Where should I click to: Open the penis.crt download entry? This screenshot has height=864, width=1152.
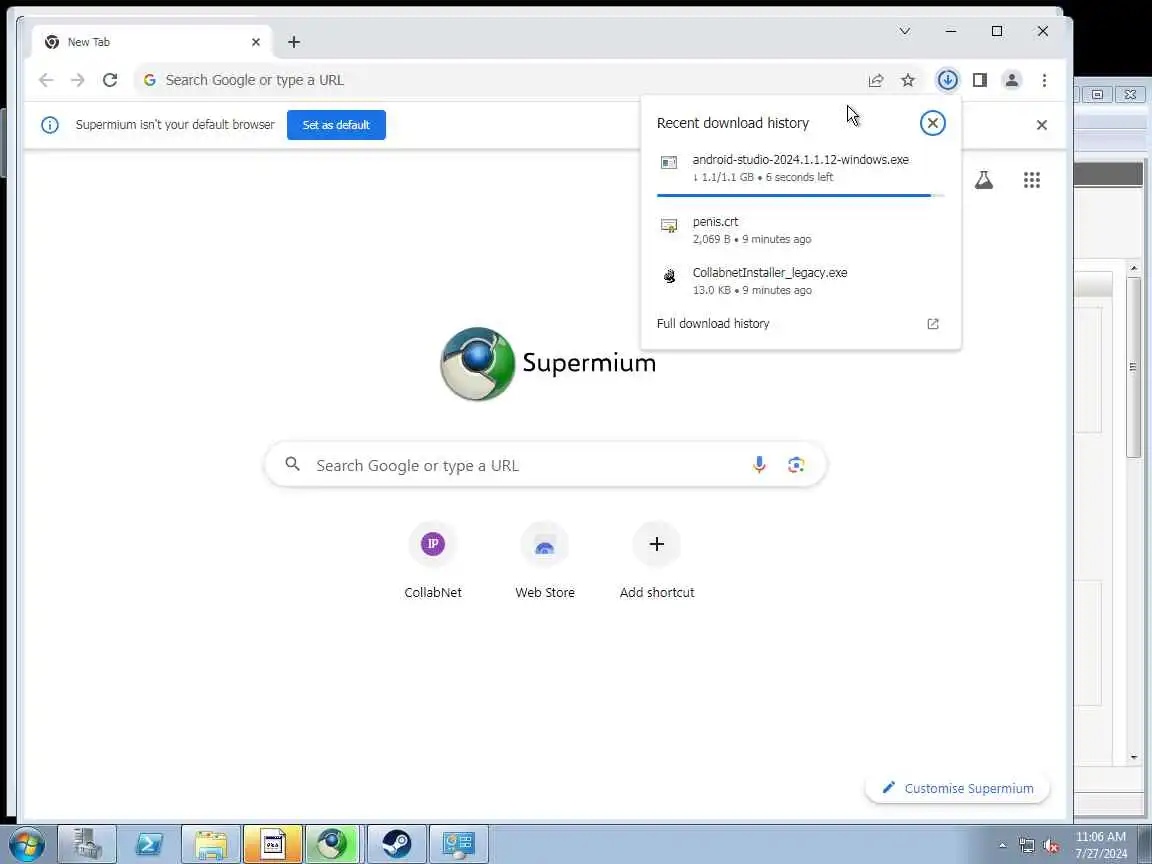point(800,230)
